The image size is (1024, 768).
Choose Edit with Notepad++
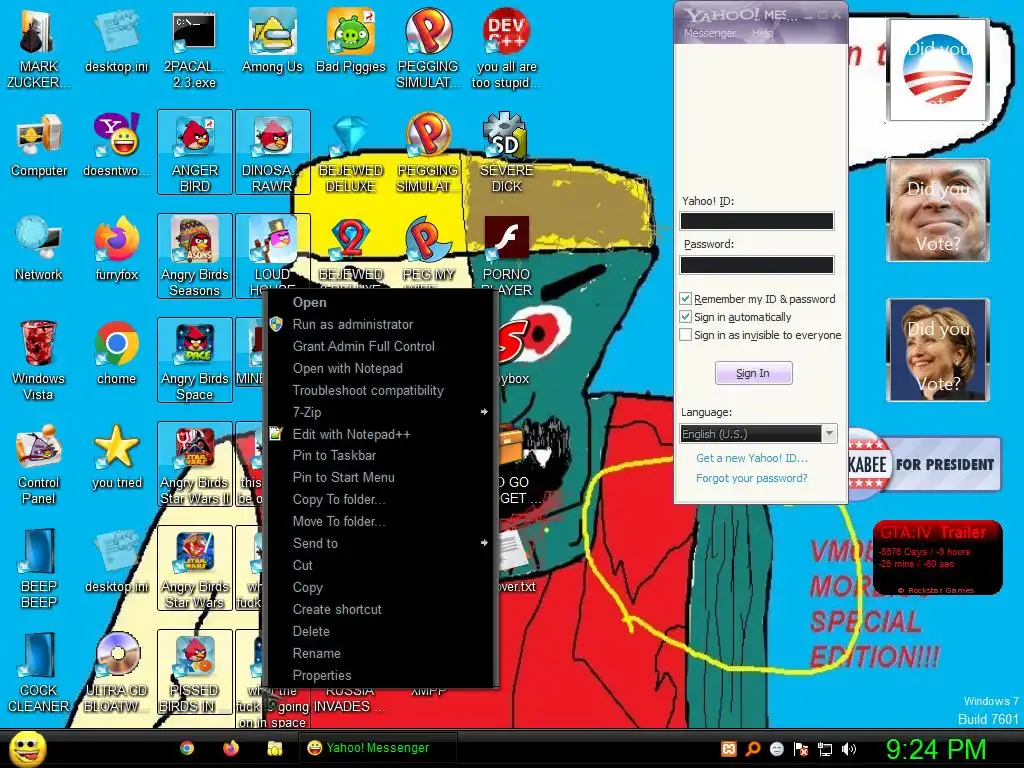[381, 434]
